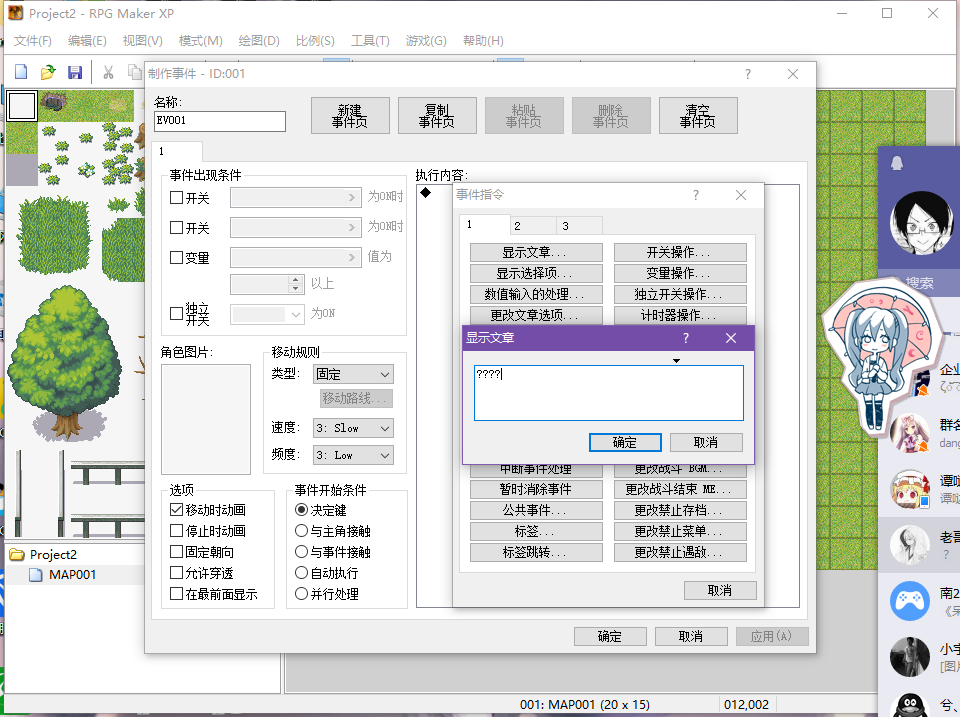Screen dimensions: 960x717
Task: Click help question mark in event editor title
Action: [748, 74]
